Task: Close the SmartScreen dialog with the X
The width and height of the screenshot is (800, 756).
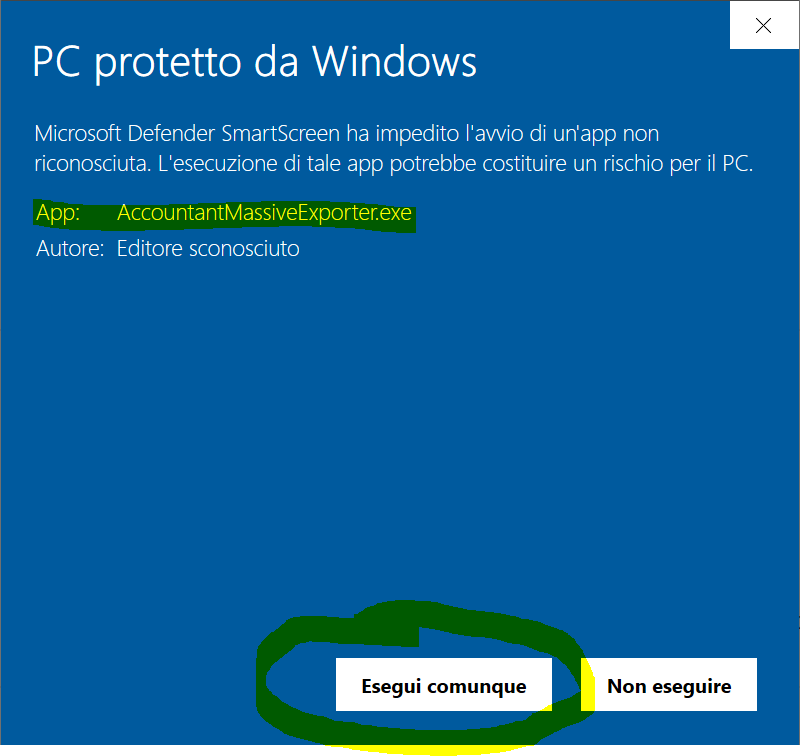Action: coord(764,25)
